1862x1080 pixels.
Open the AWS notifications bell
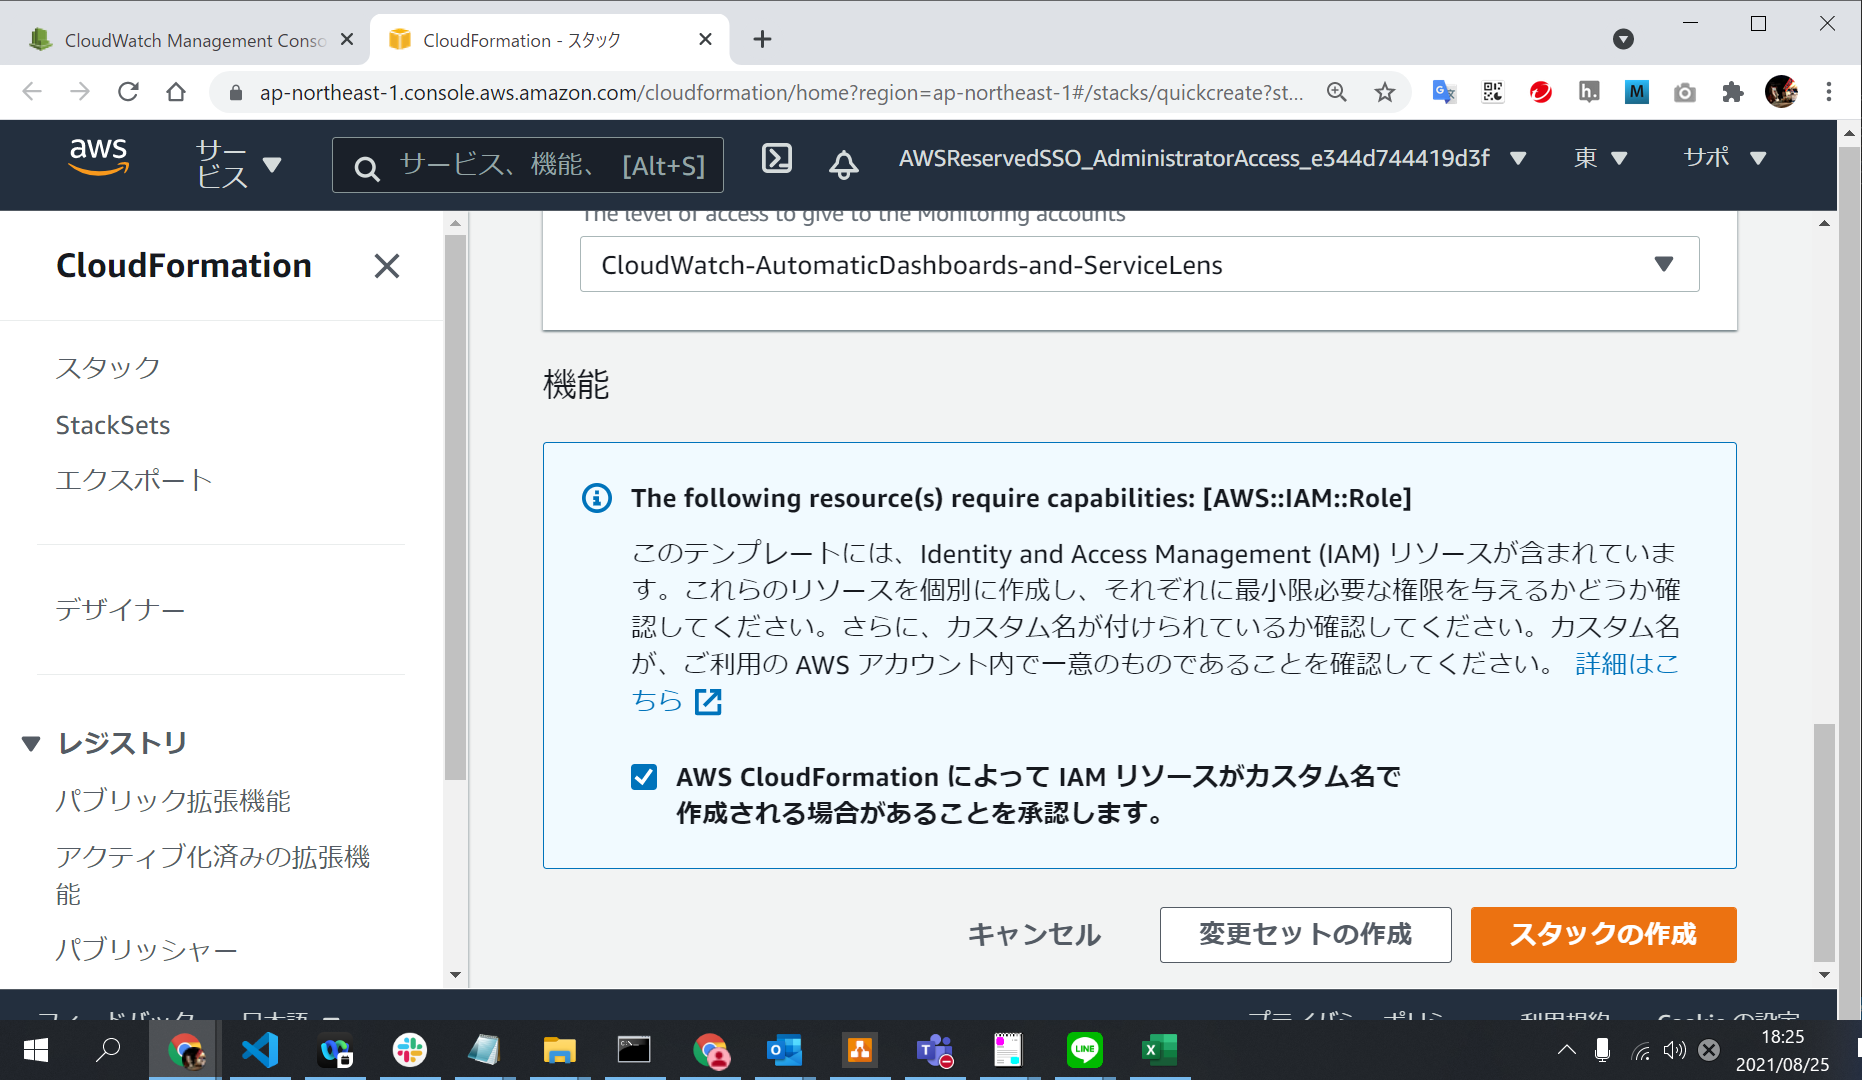pos(843,163)
